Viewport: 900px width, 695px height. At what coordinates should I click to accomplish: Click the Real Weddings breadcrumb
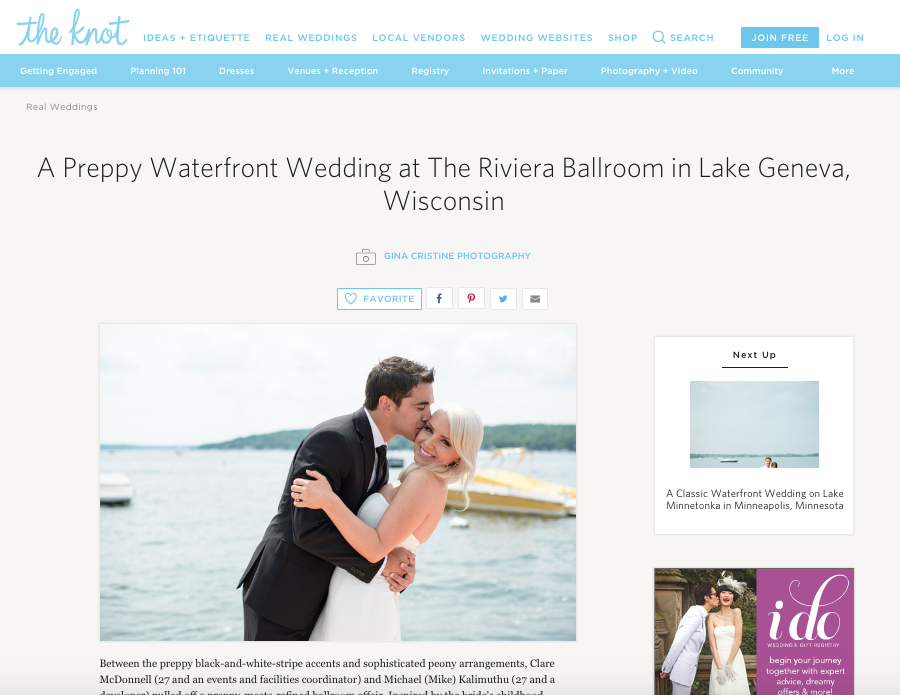point(62,107)
